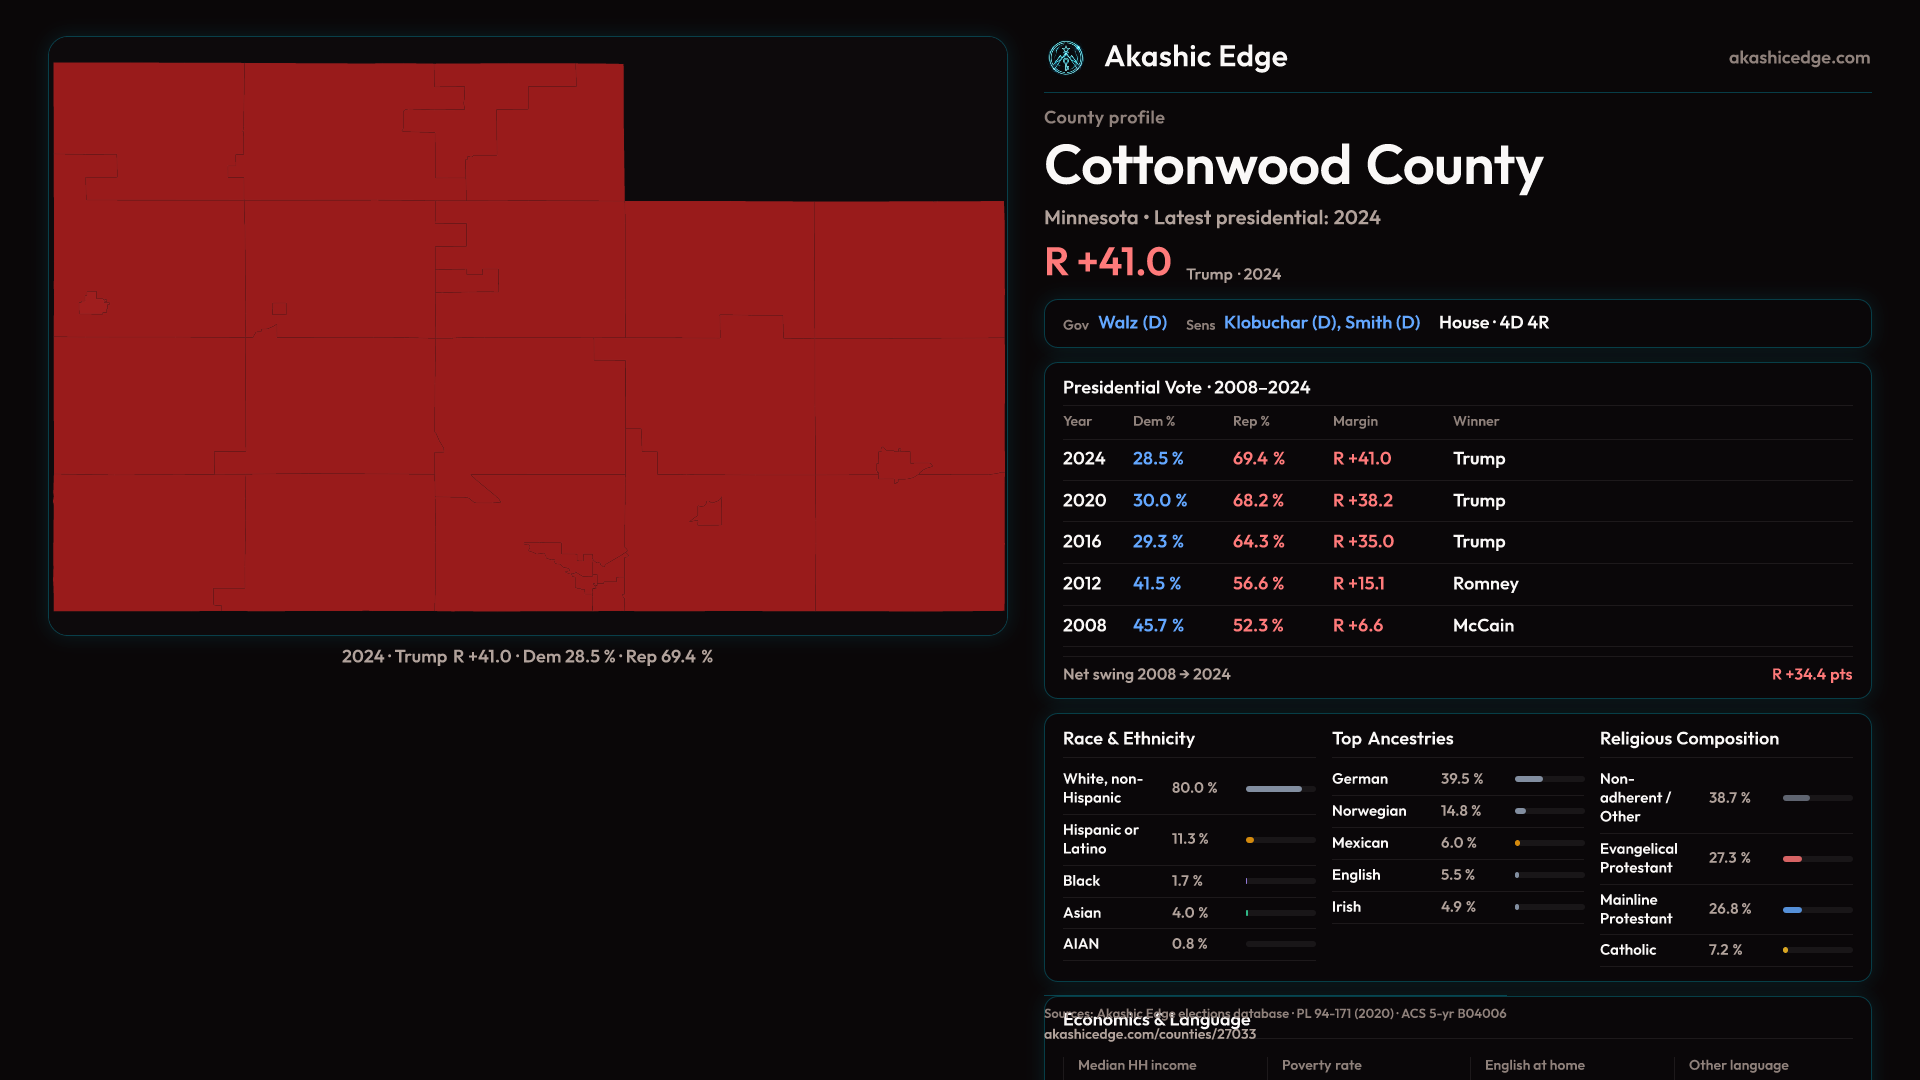Select the Smith (D) senator link

pos(1382,323)
